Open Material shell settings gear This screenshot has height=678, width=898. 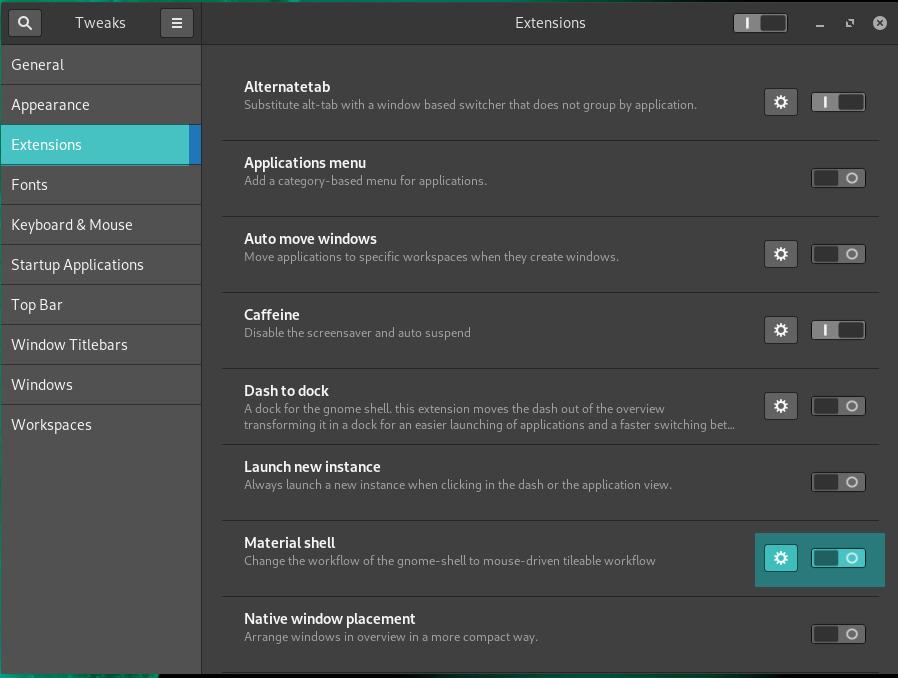click(781, 558)
